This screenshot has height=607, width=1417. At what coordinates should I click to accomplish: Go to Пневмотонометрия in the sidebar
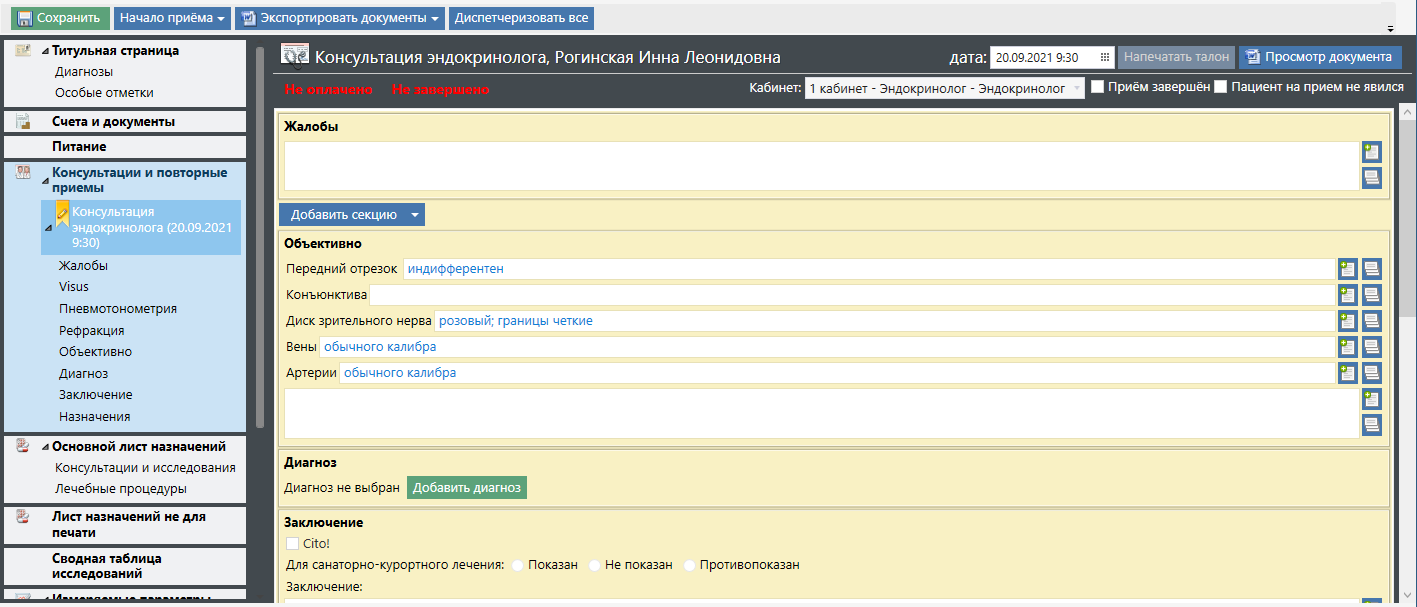tap(117, 308)
